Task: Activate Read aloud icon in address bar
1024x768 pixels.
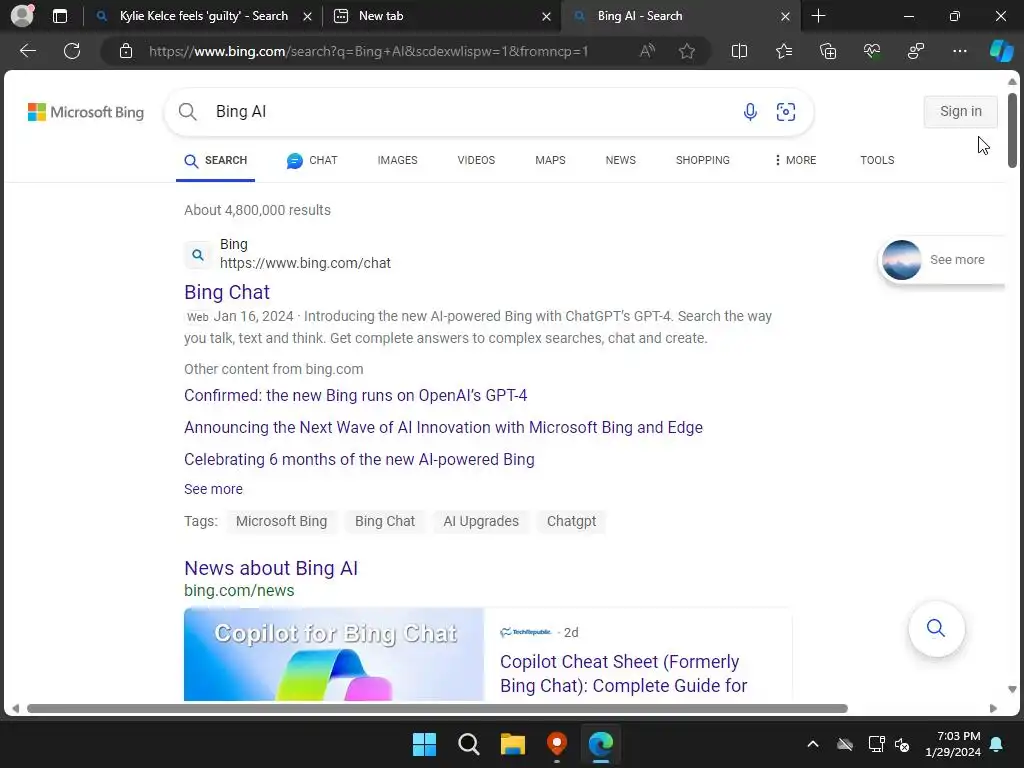Action: (647, 51)
